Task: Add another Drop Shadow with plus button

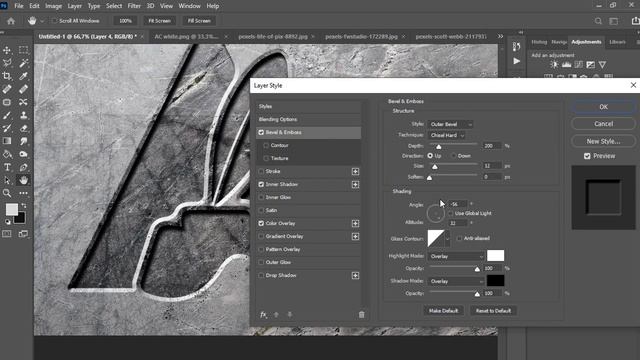Action: click(x=356, y=276)
